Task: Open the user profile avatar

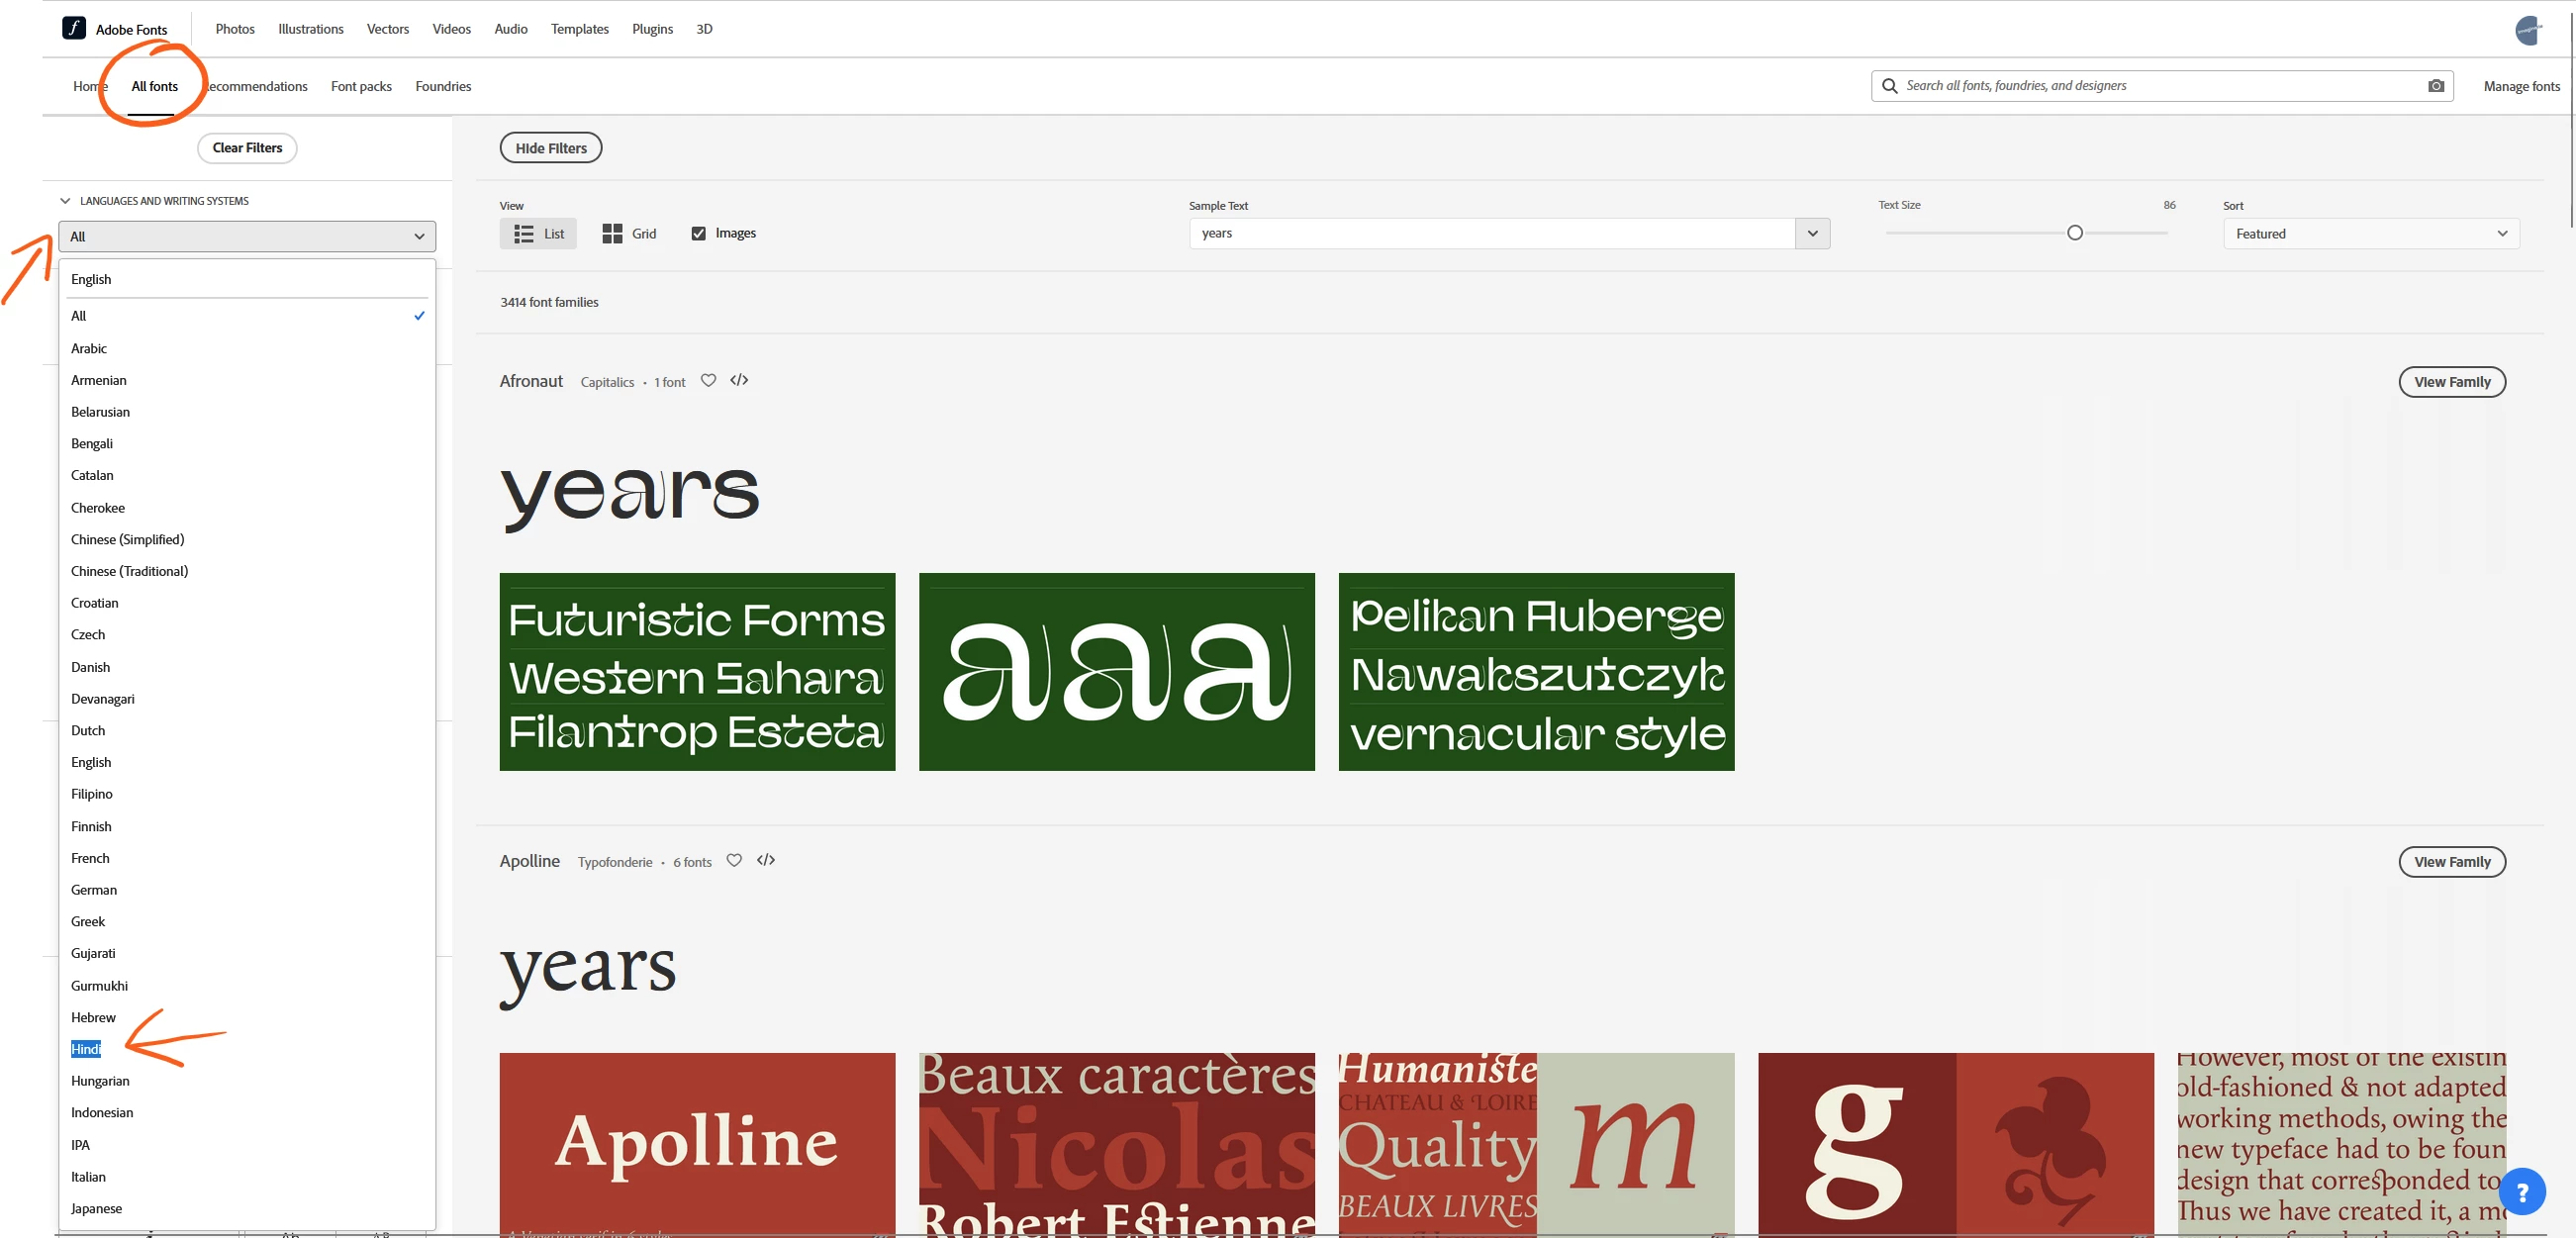Action: pyautogui.click(x=2528, y=30)
